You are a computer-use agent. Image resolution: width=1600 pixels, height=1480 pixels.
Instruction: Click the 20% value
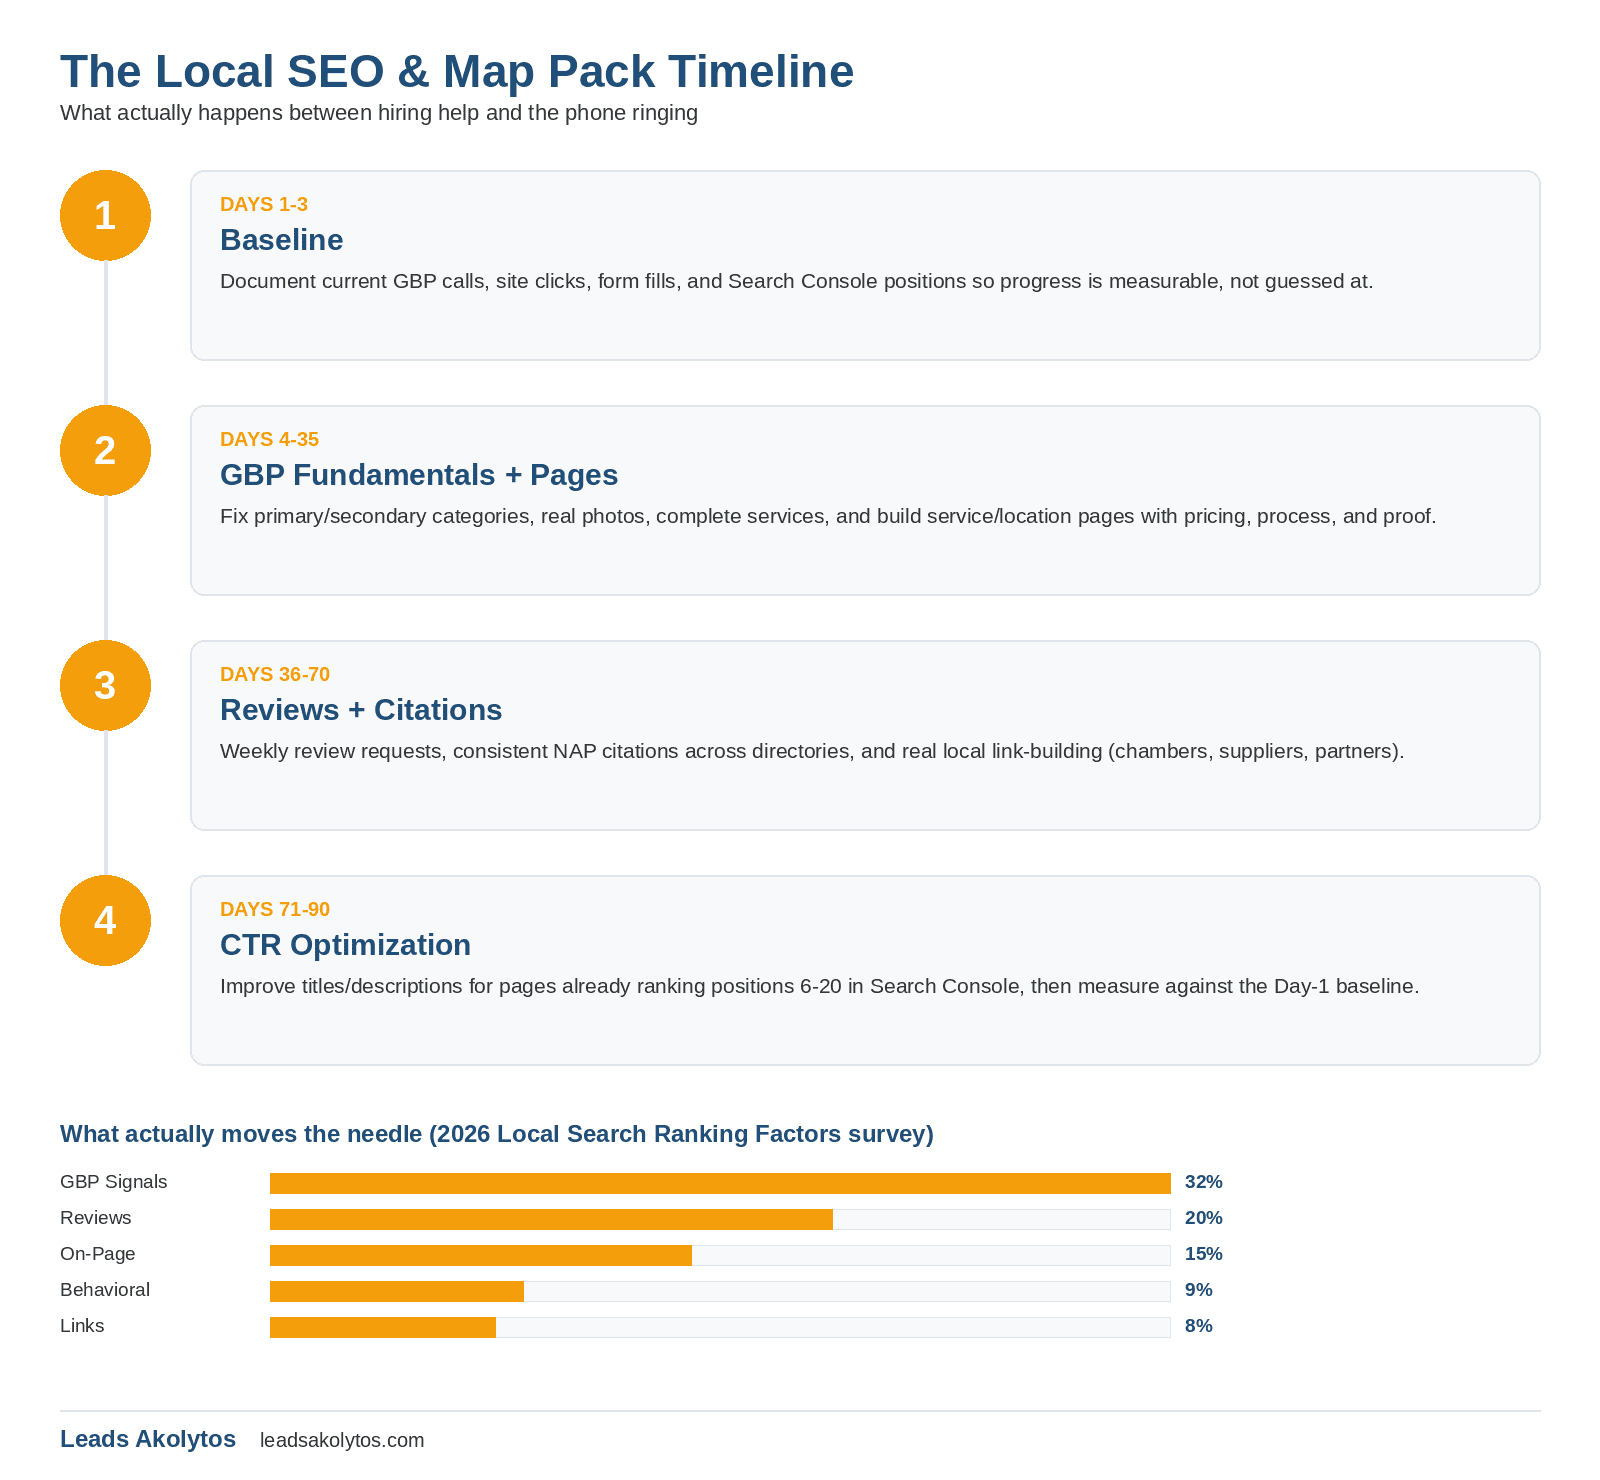coord(1204,1218)
